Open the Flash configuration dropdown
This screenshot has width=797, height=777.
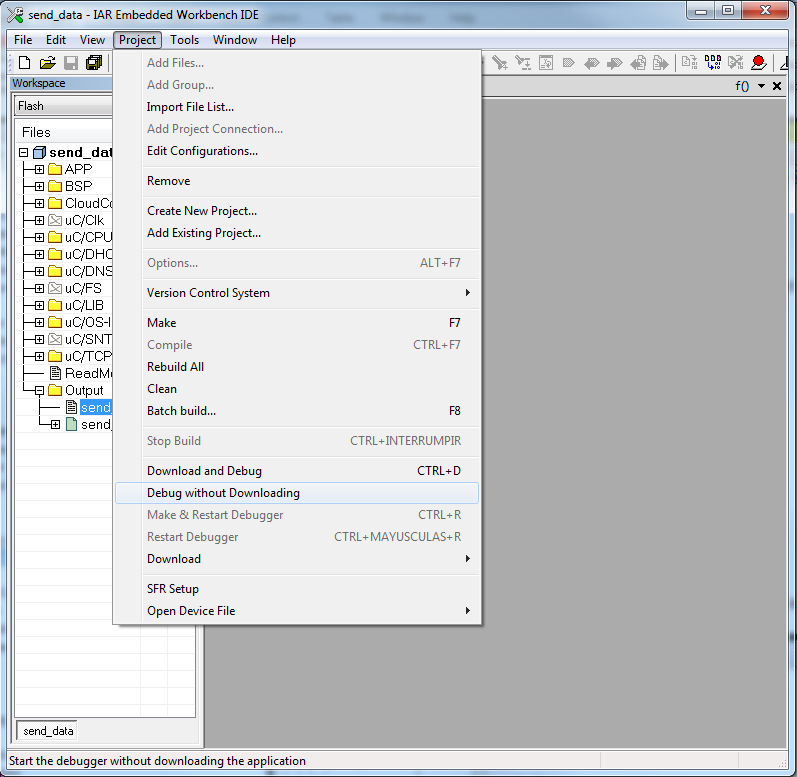pos(62,106)
